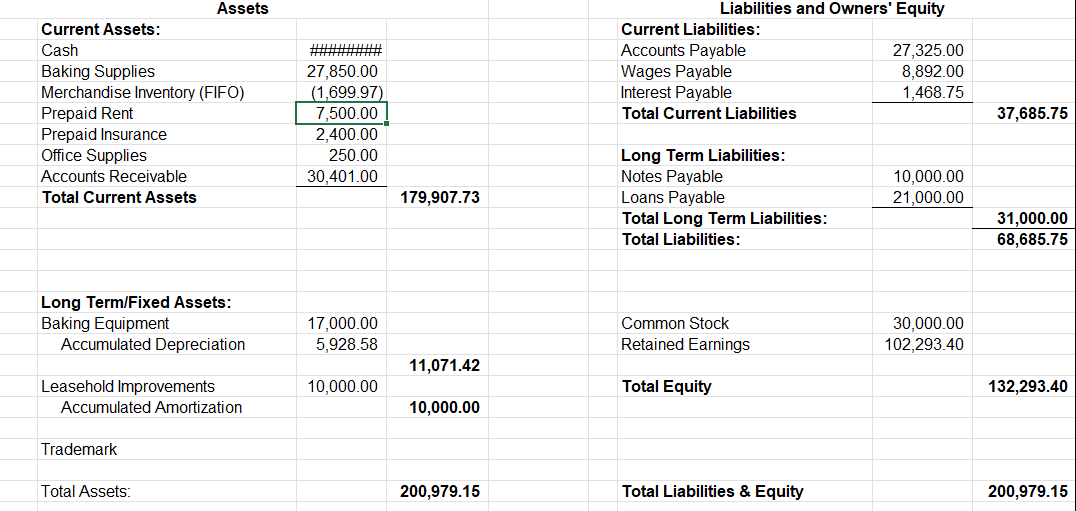This screenshot has height=511, width=1076.
Task: Select the Interest Payable label
Action: (x=676, y=93)
